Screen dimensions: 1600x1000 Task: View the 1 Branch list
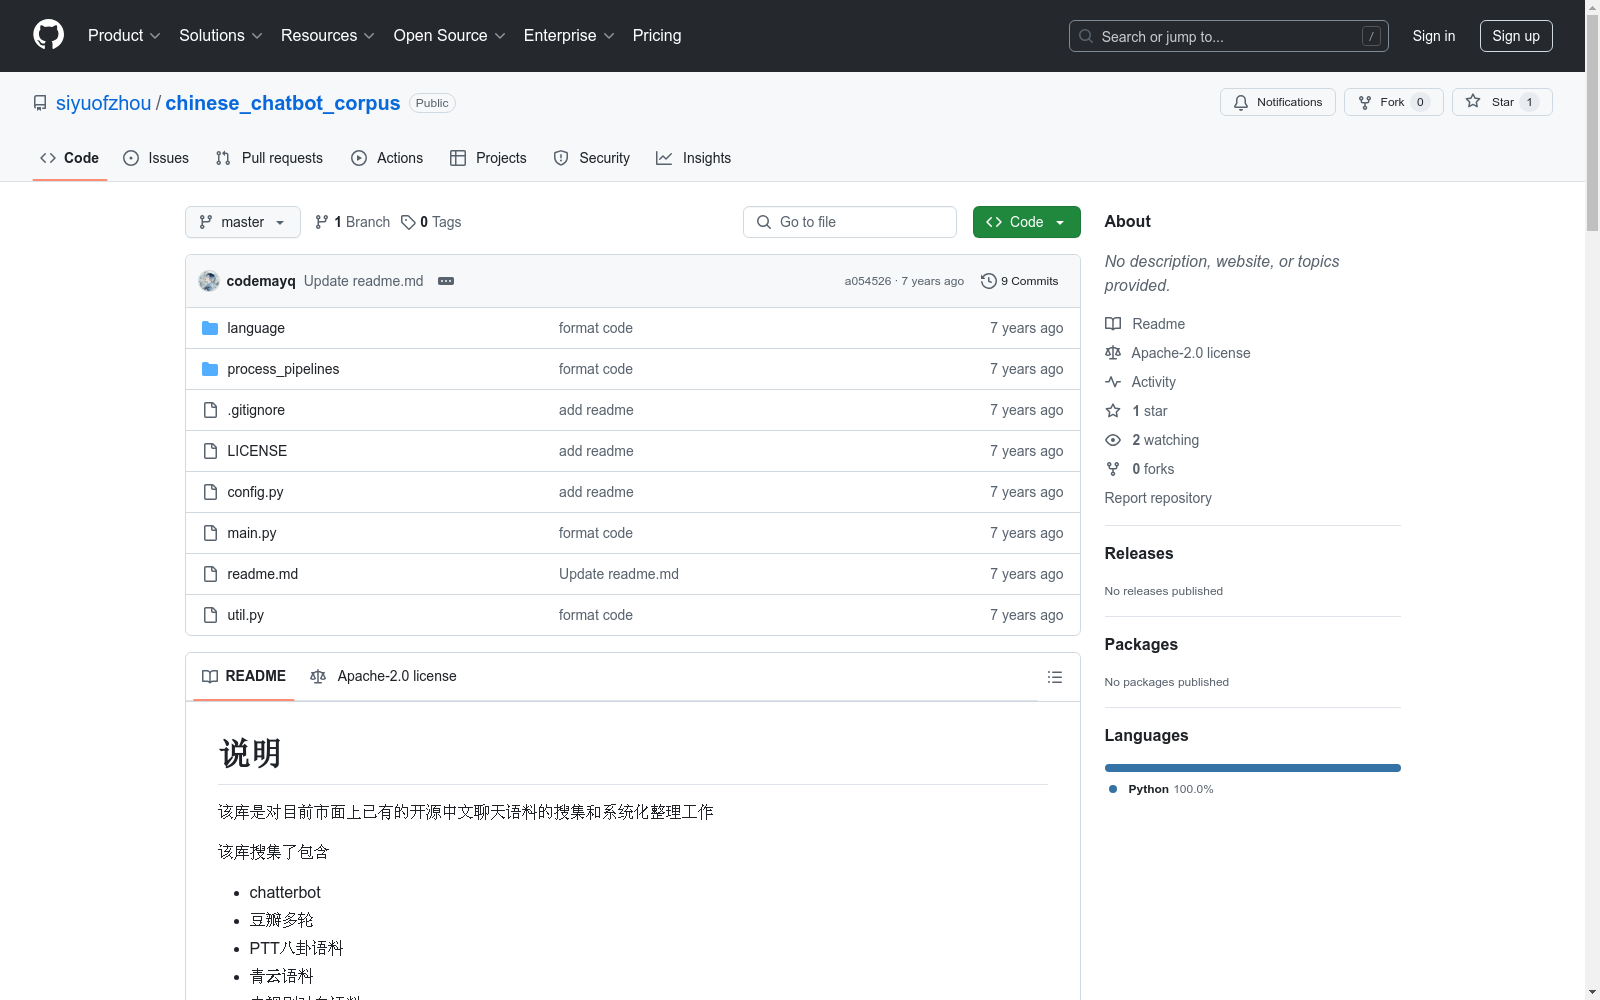pyautogui.click(x=352, y=222)
